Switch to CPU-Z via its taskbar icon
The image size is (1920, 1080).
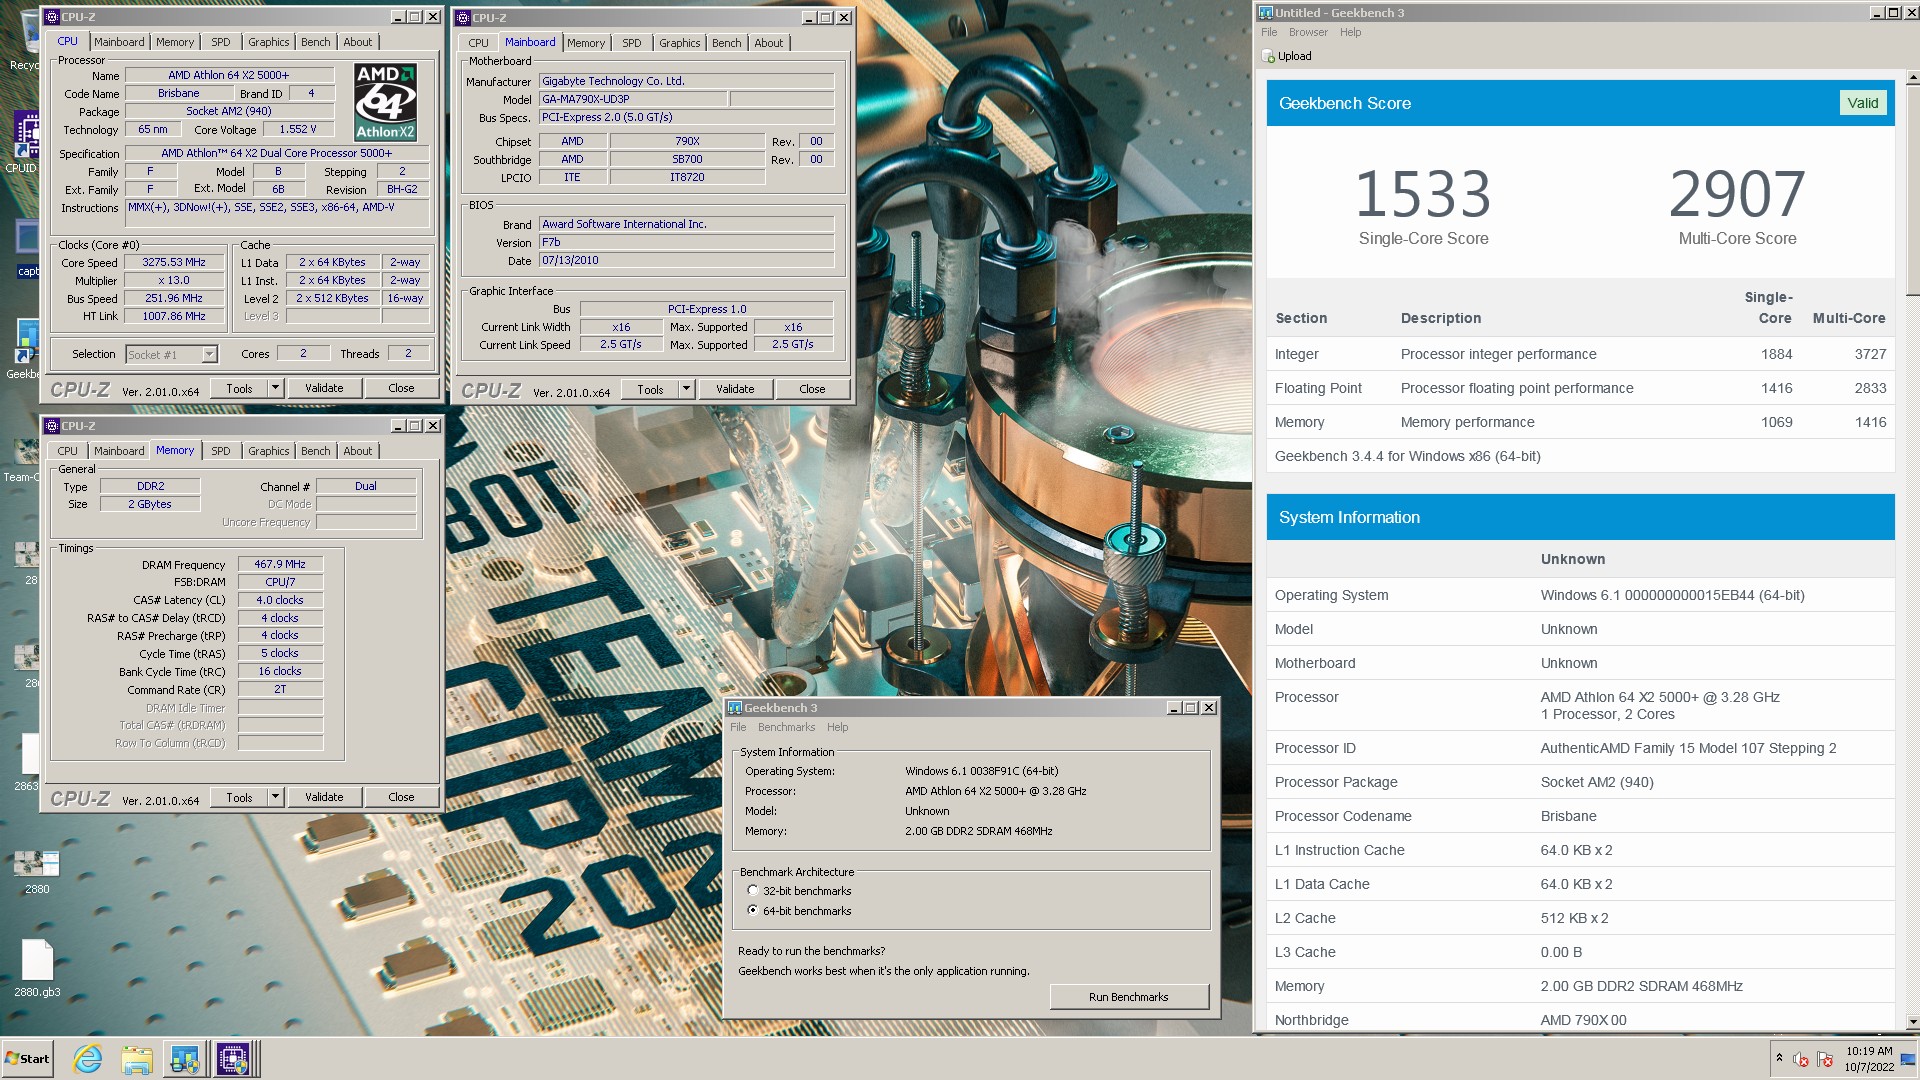(233, 1058)
